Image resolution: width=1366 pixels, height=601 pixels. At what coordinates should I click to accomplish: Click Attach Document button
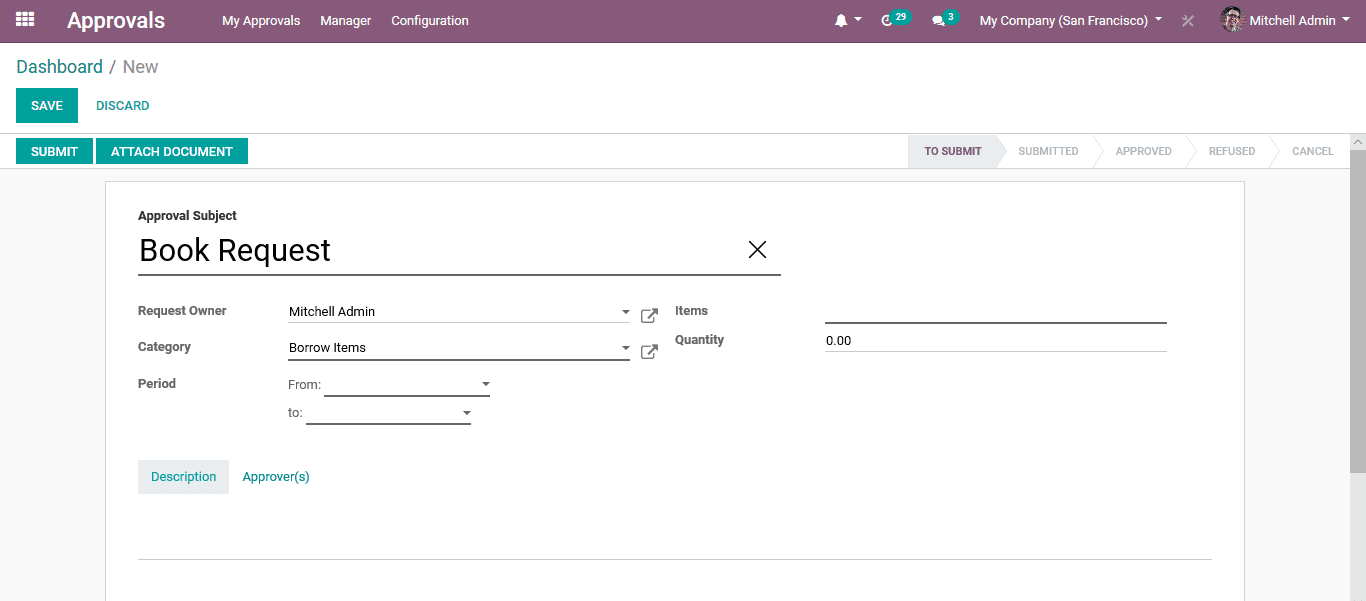(172, 151)
